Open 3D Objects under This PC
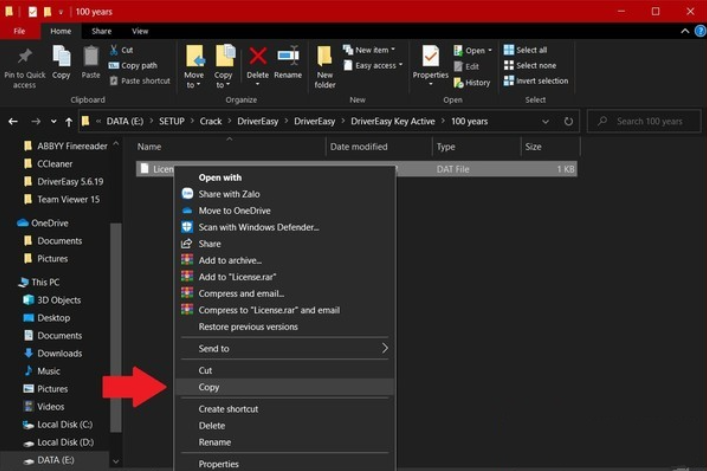707x471 pixels. 52,300
